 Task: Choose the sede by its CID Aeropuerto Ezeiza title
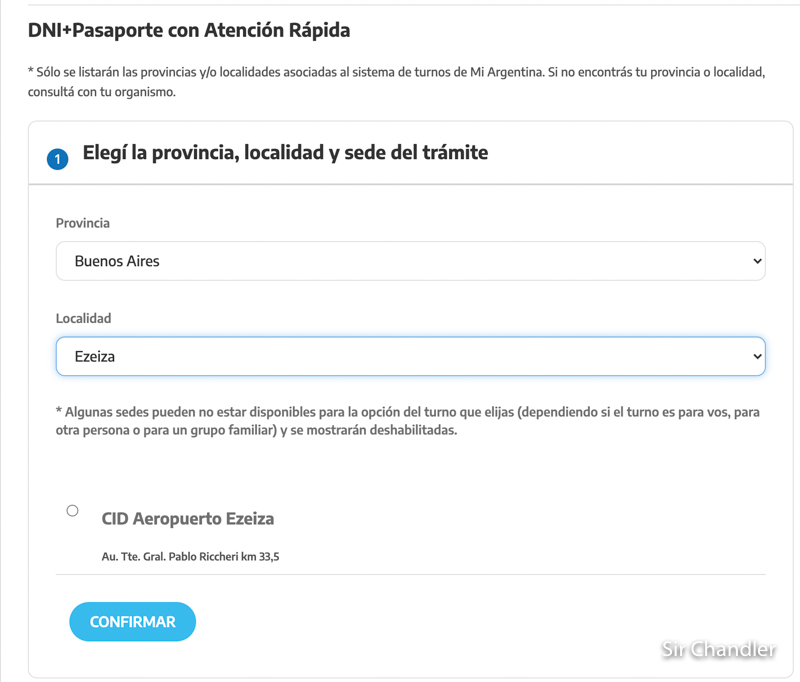pos(188,519)
